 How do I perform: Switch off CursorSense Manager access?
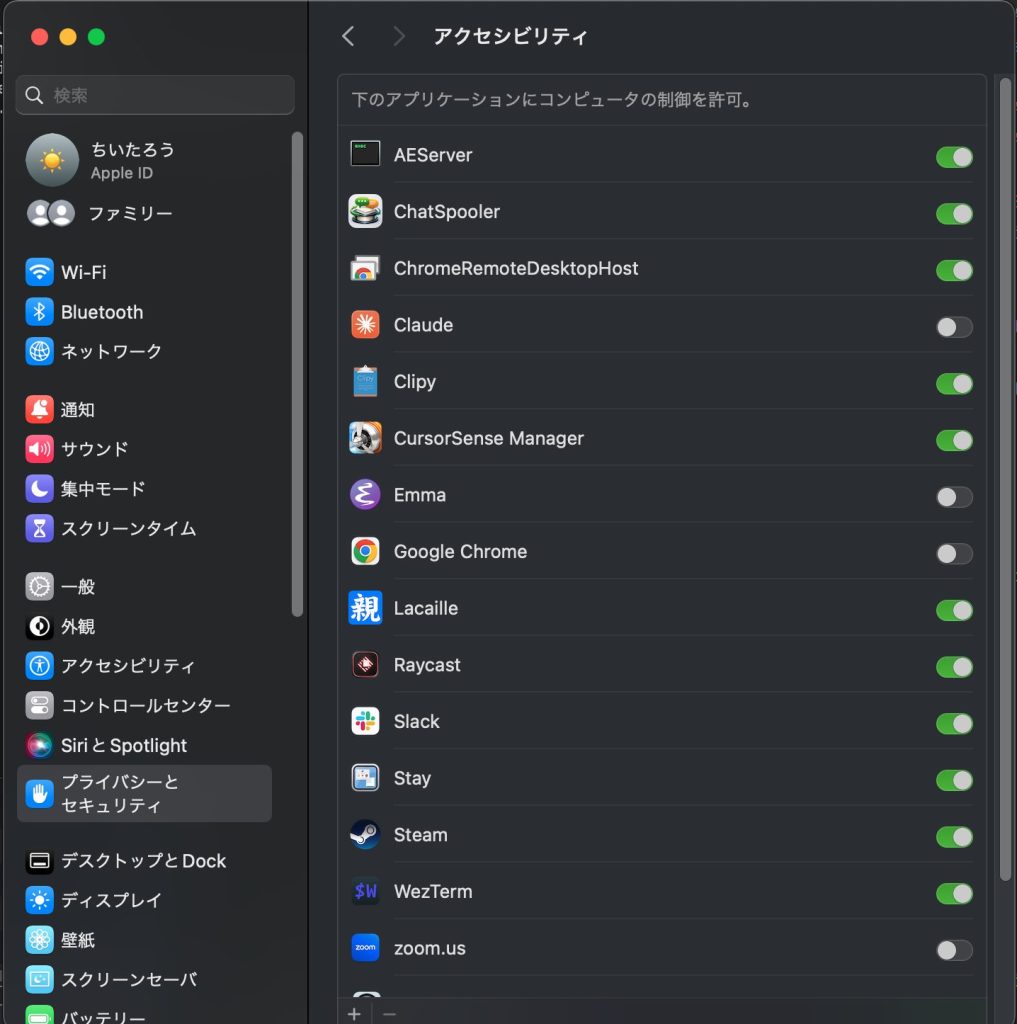954,441
